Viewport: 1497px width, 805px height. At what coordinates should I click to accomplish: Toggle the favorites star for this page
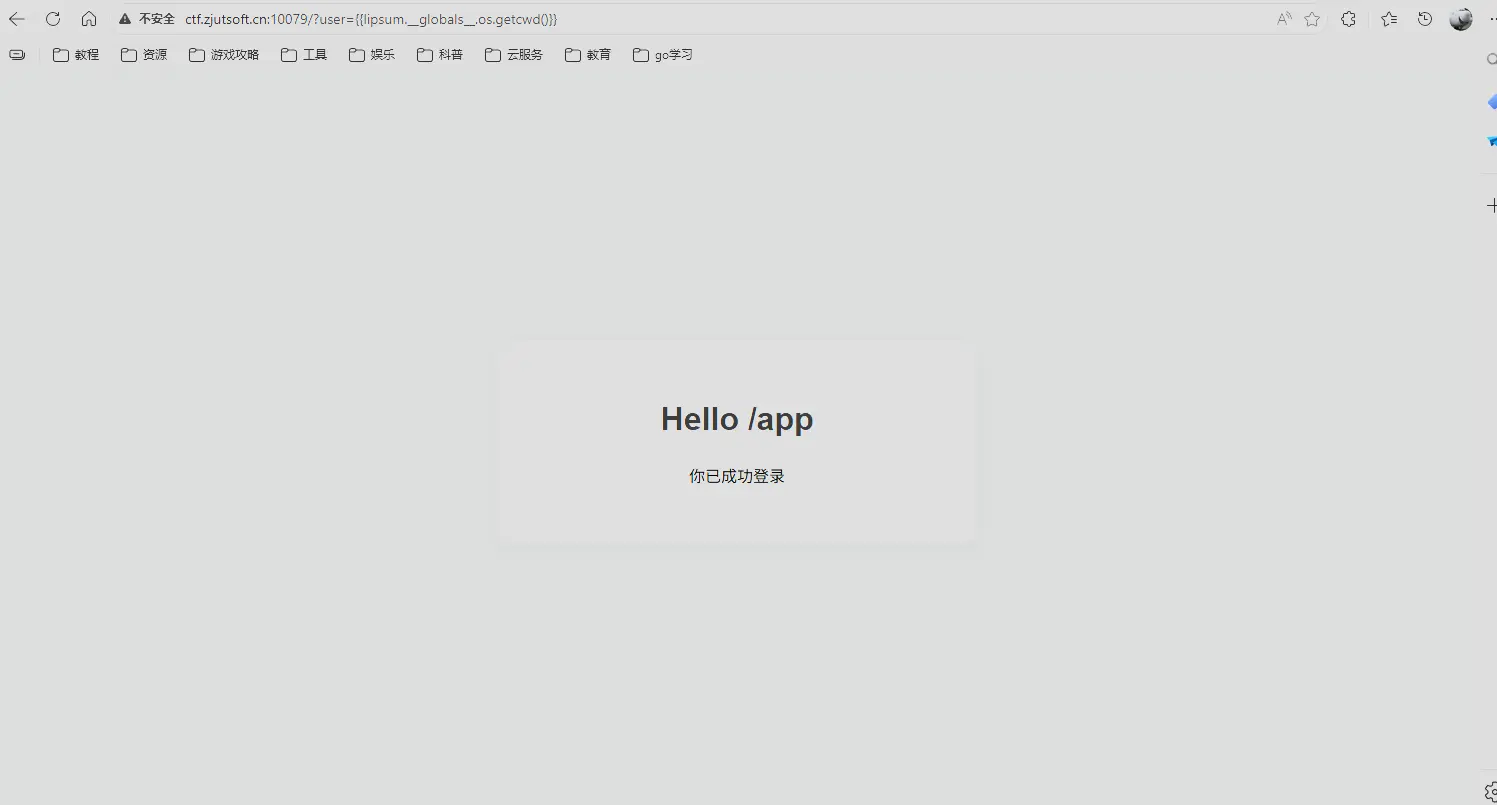point(1312,18)
